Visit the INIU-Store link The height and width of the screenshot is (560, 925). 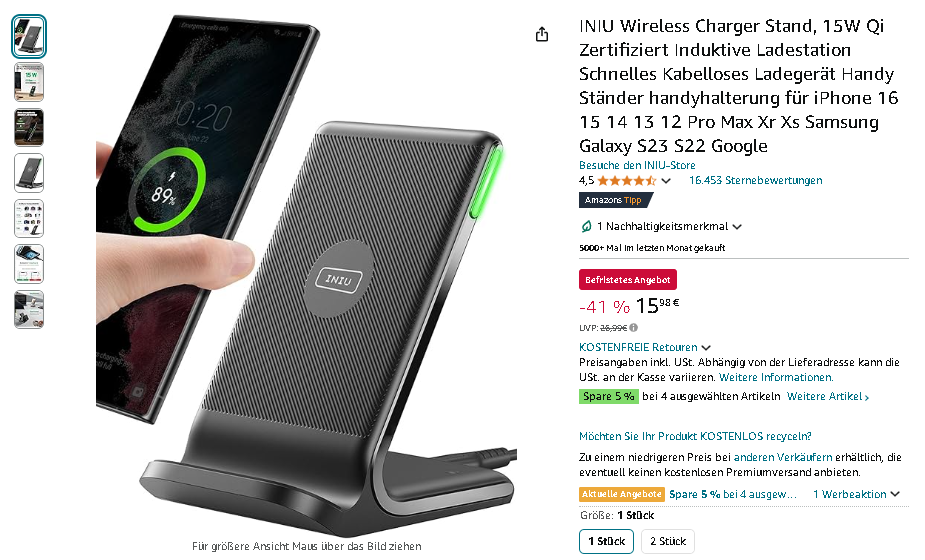[x=637, y=165]
